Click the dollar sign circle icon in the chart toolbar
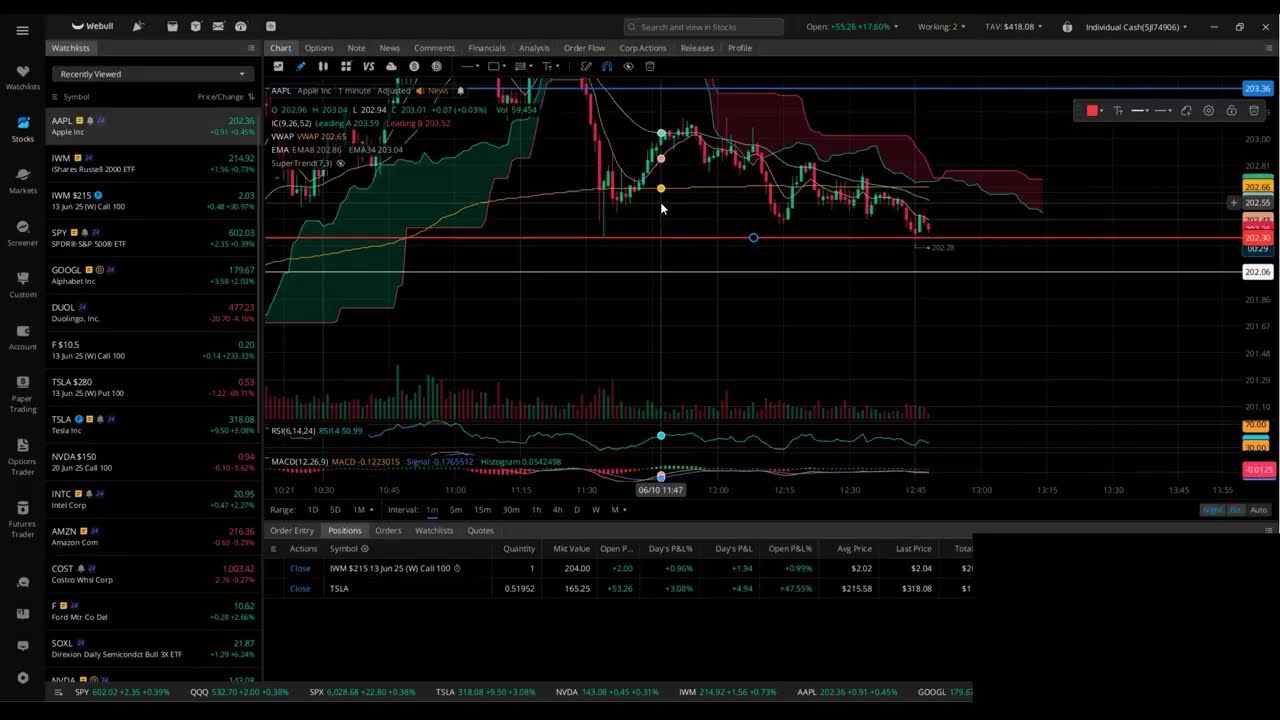1280x720 pixels. click(414, 66)
